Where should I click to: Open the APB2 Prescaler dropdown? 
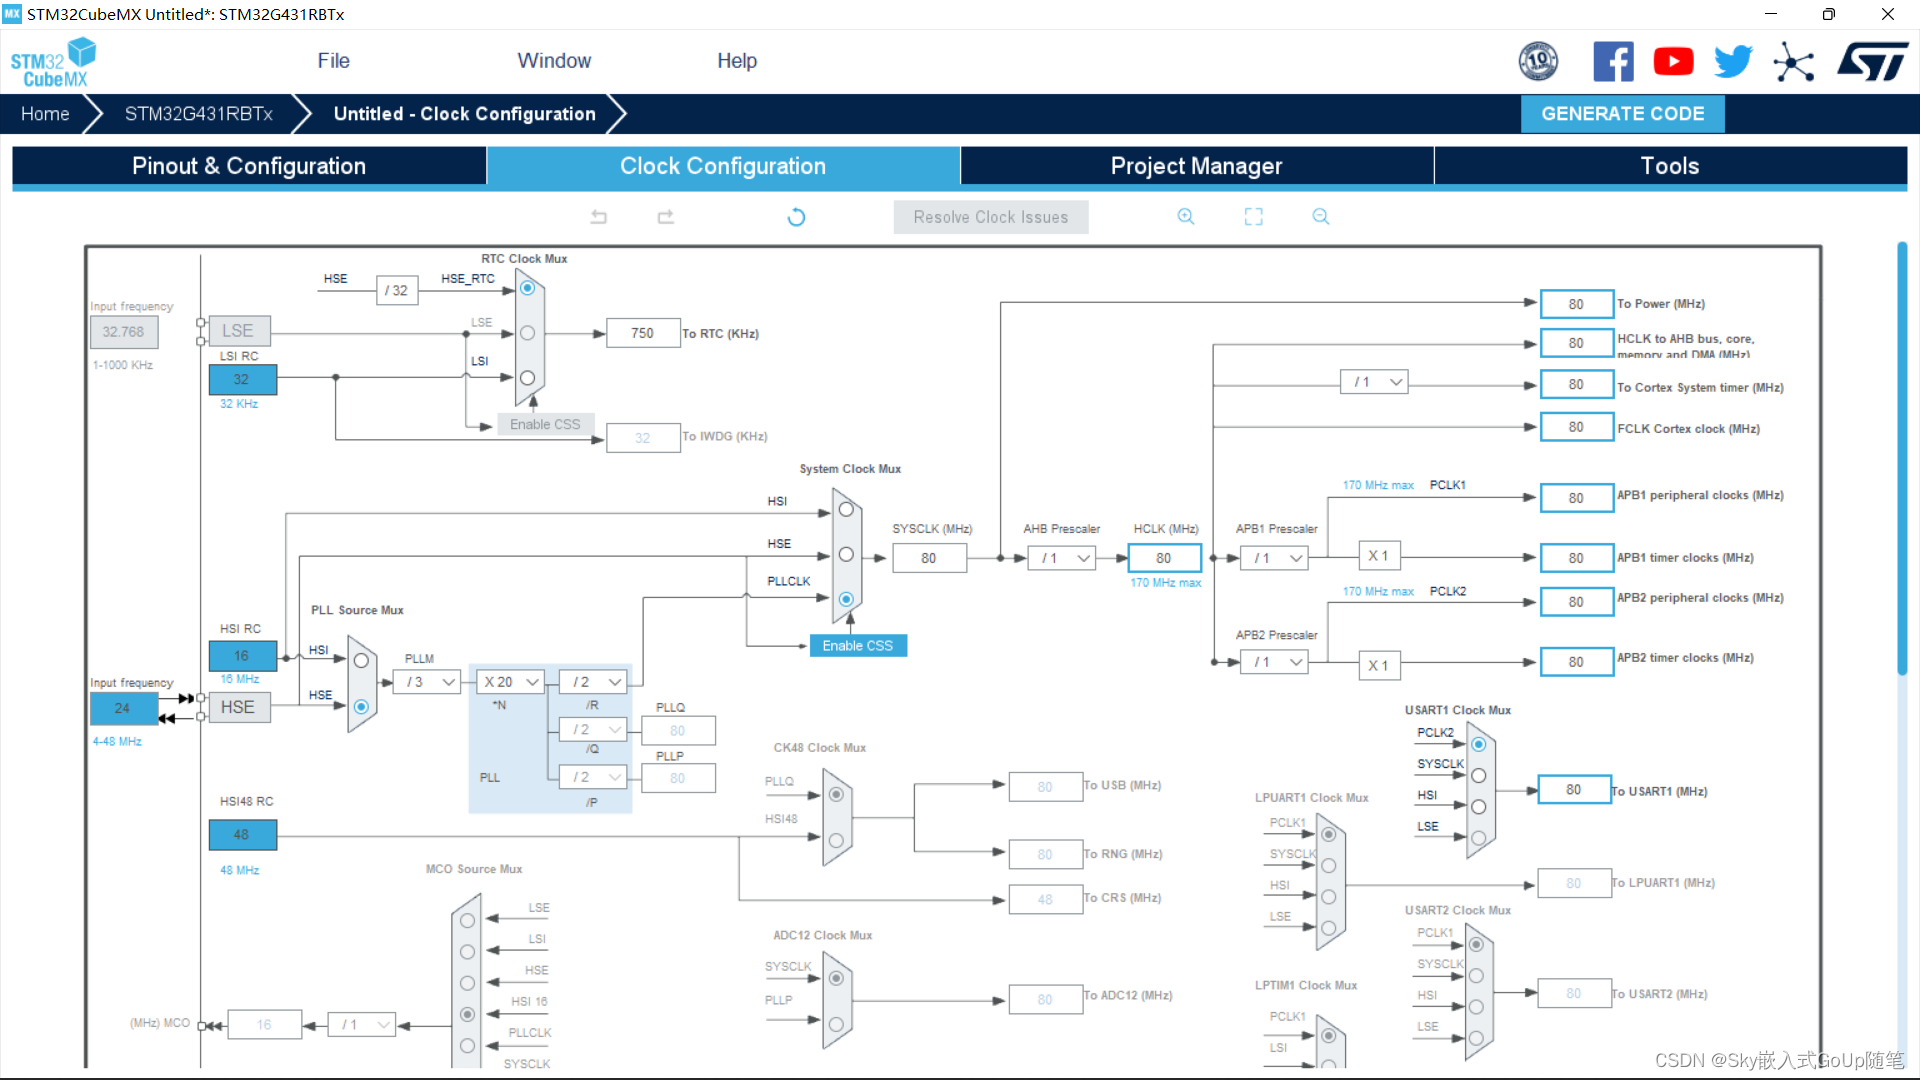pyautogui.click(x=1274, y=662)
